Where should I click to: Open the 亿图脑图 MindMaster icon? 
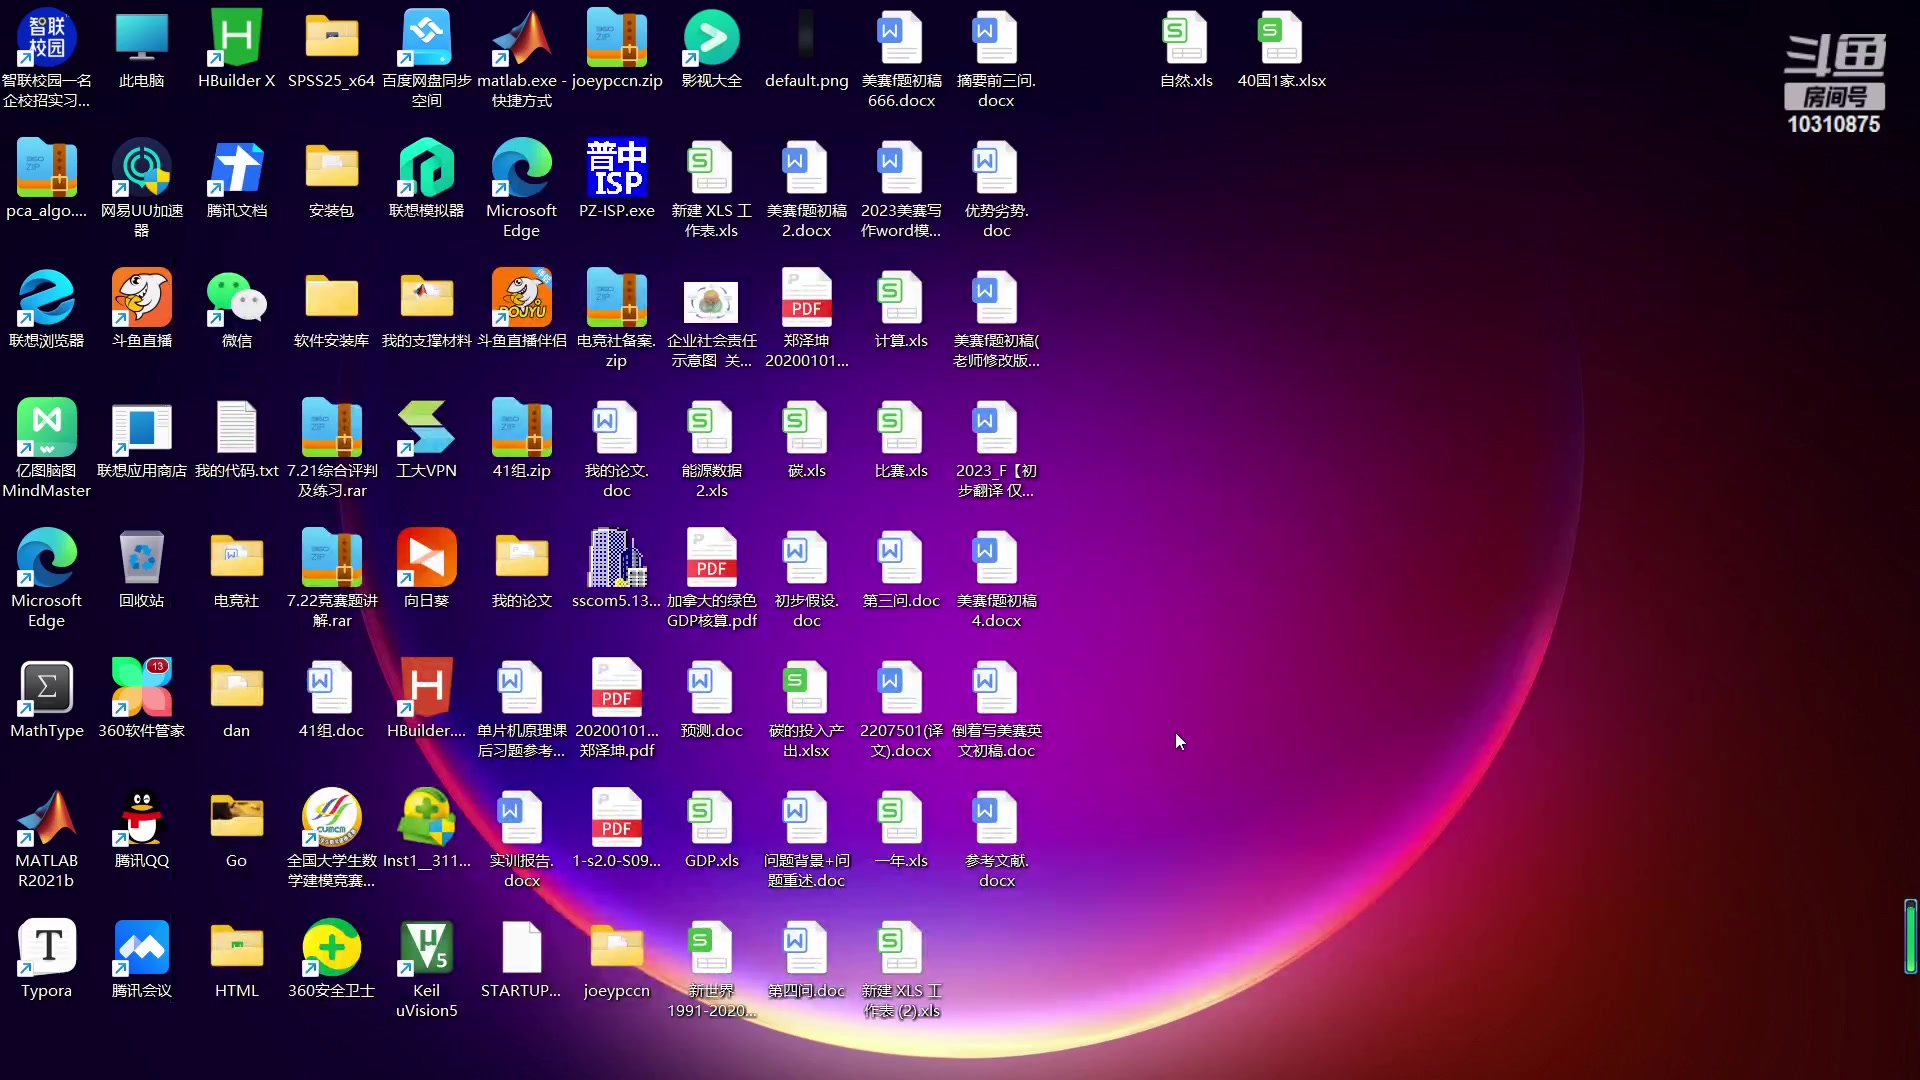[x=46, y=448]
